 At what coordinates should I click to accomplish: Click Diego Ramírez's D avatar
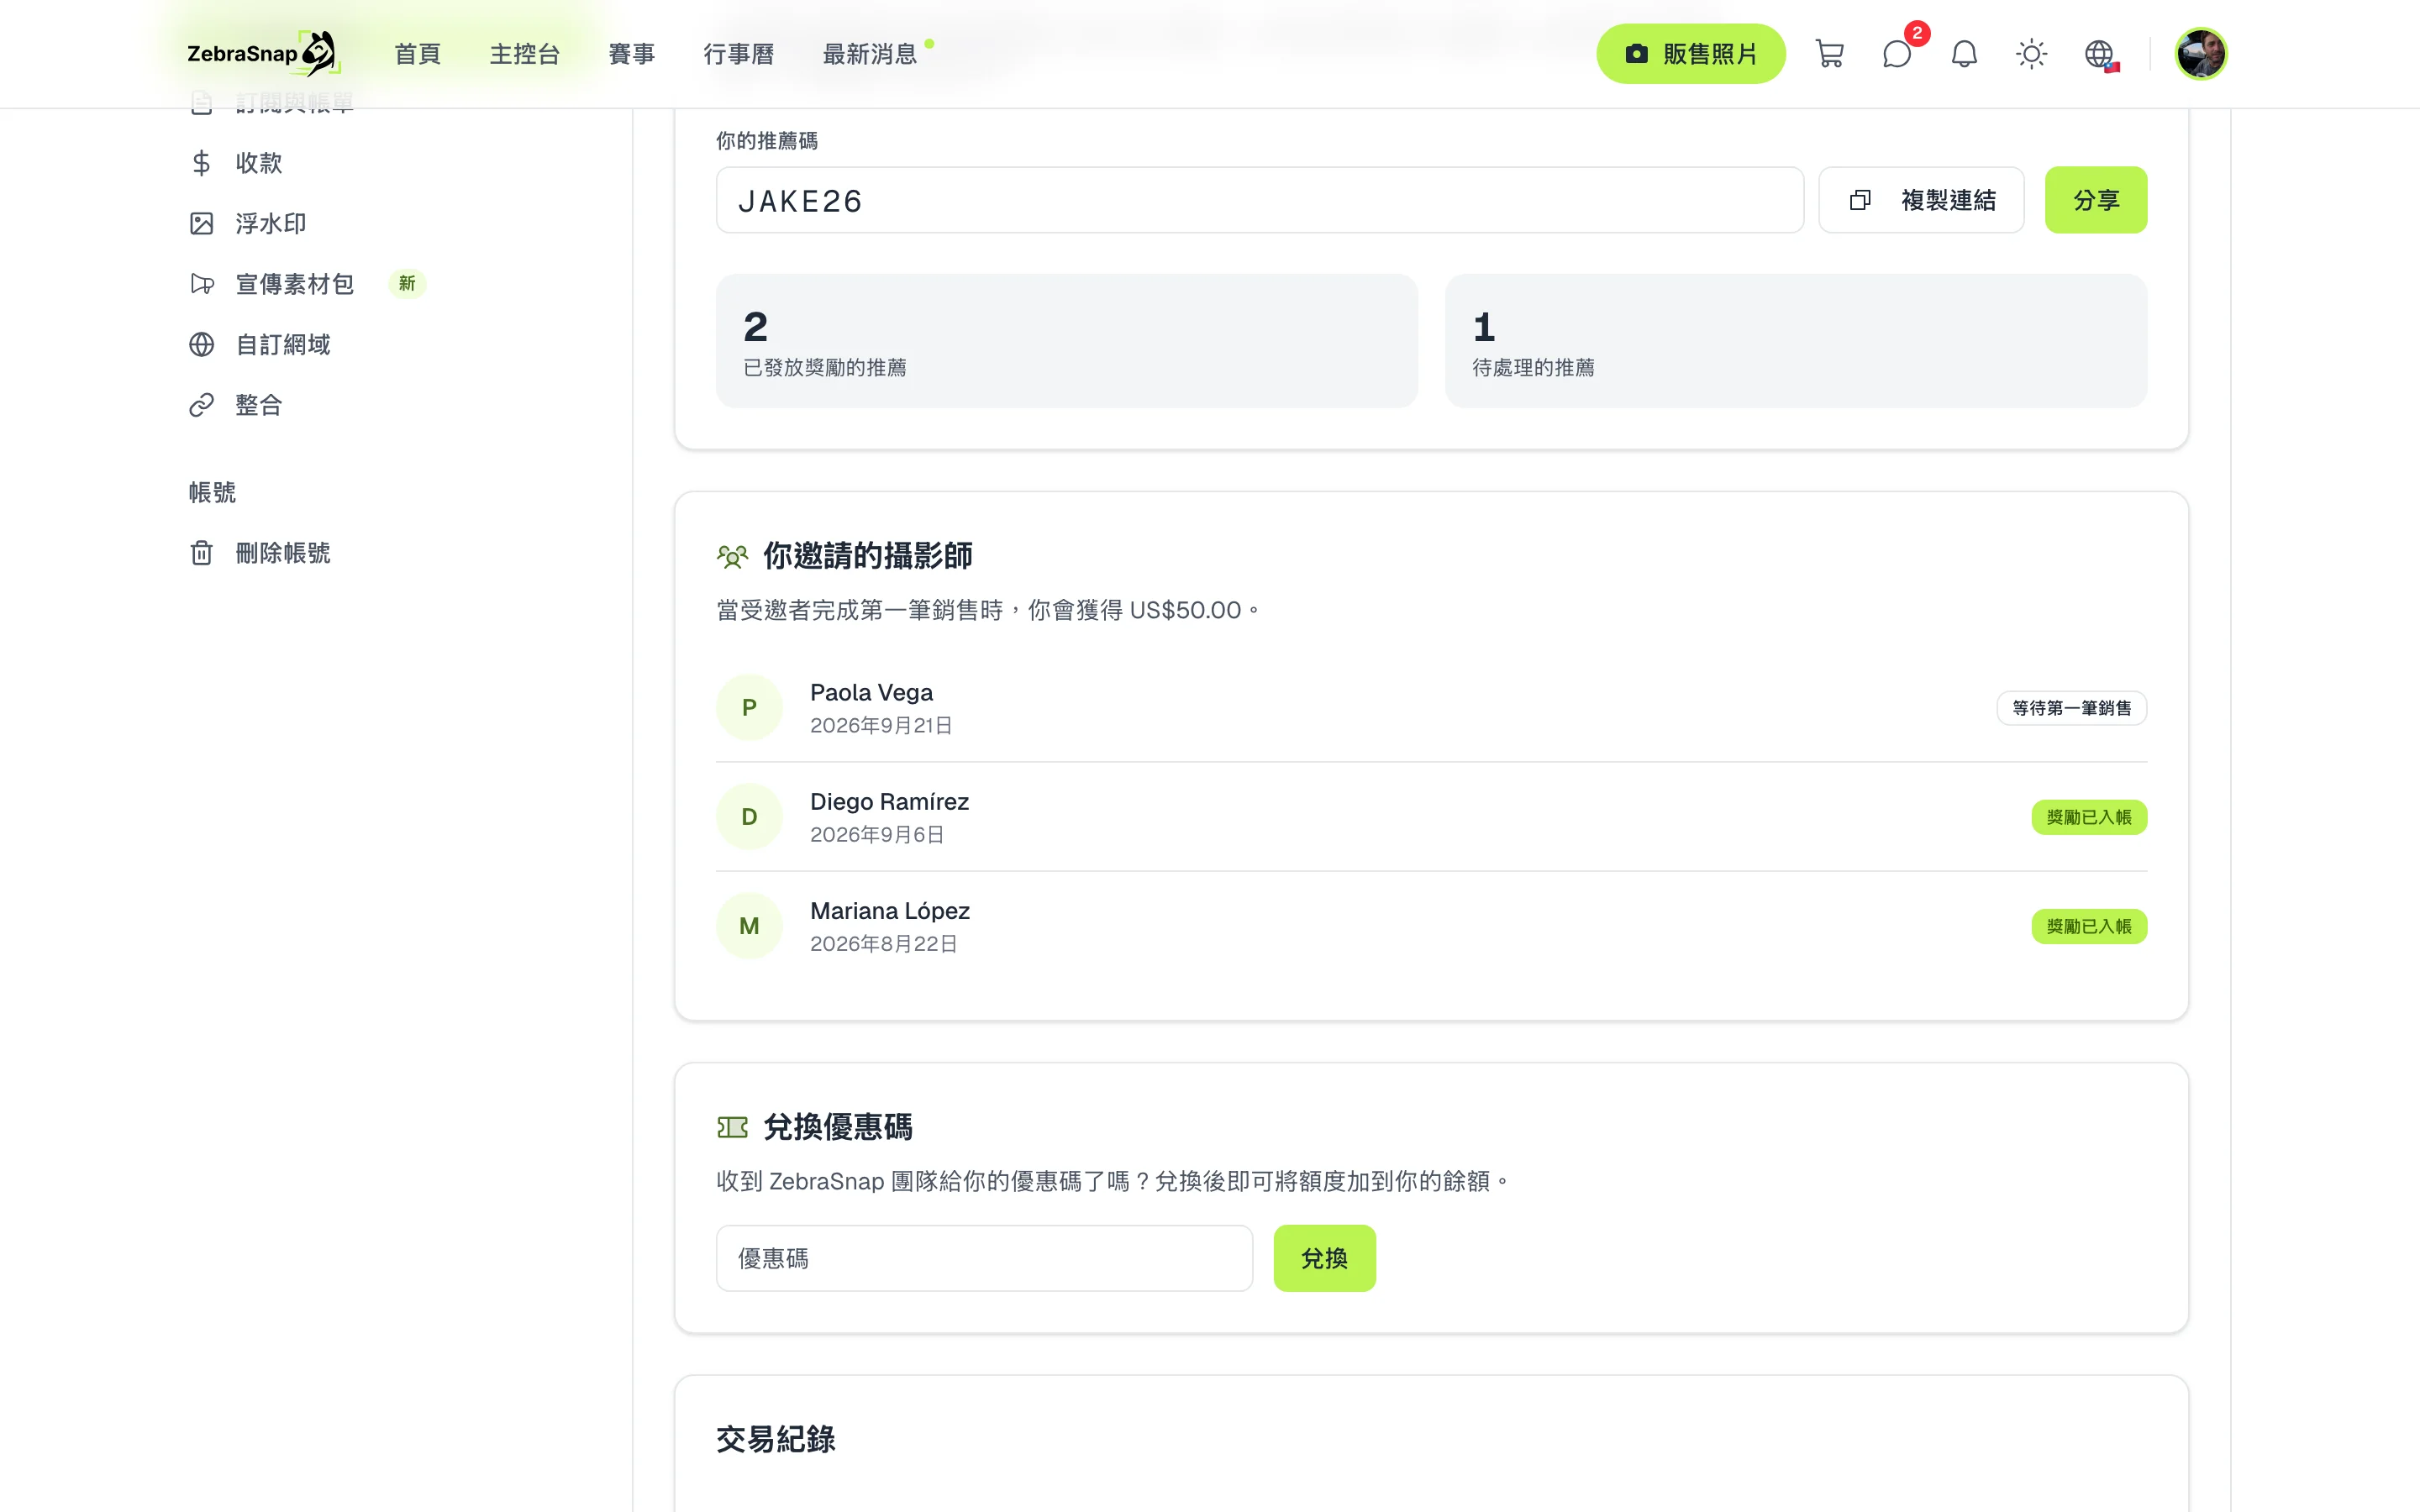tap(749, 817)
